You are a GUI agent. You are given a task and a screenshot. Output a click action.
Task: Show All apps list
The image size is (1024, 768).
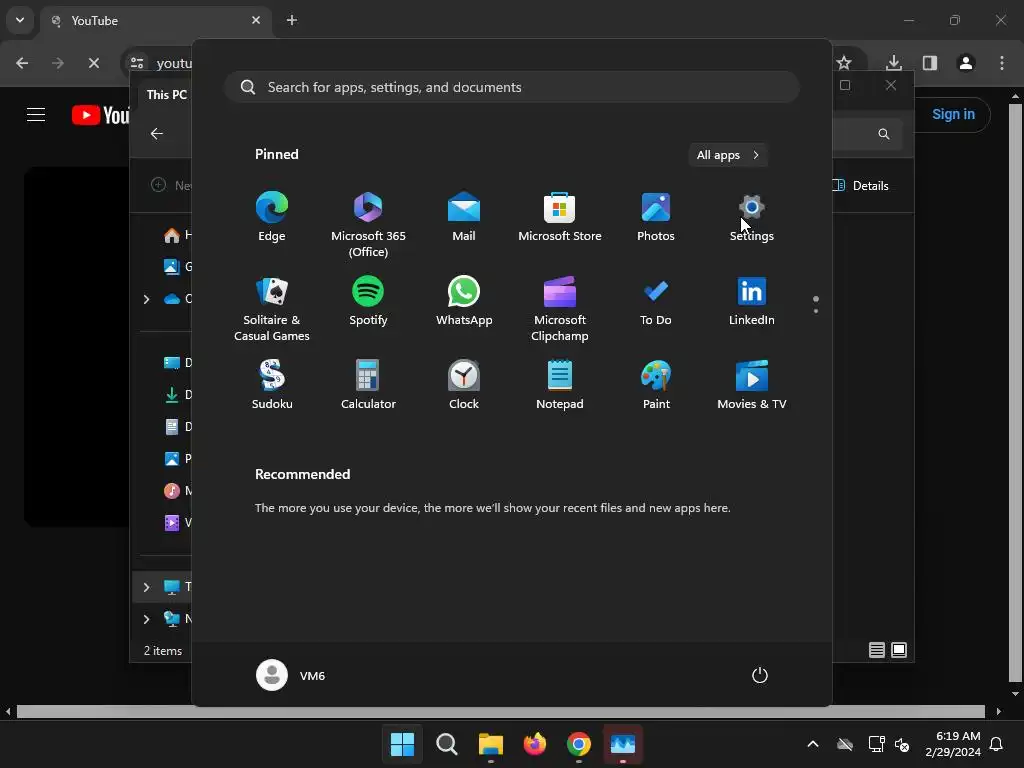[728, 155]
